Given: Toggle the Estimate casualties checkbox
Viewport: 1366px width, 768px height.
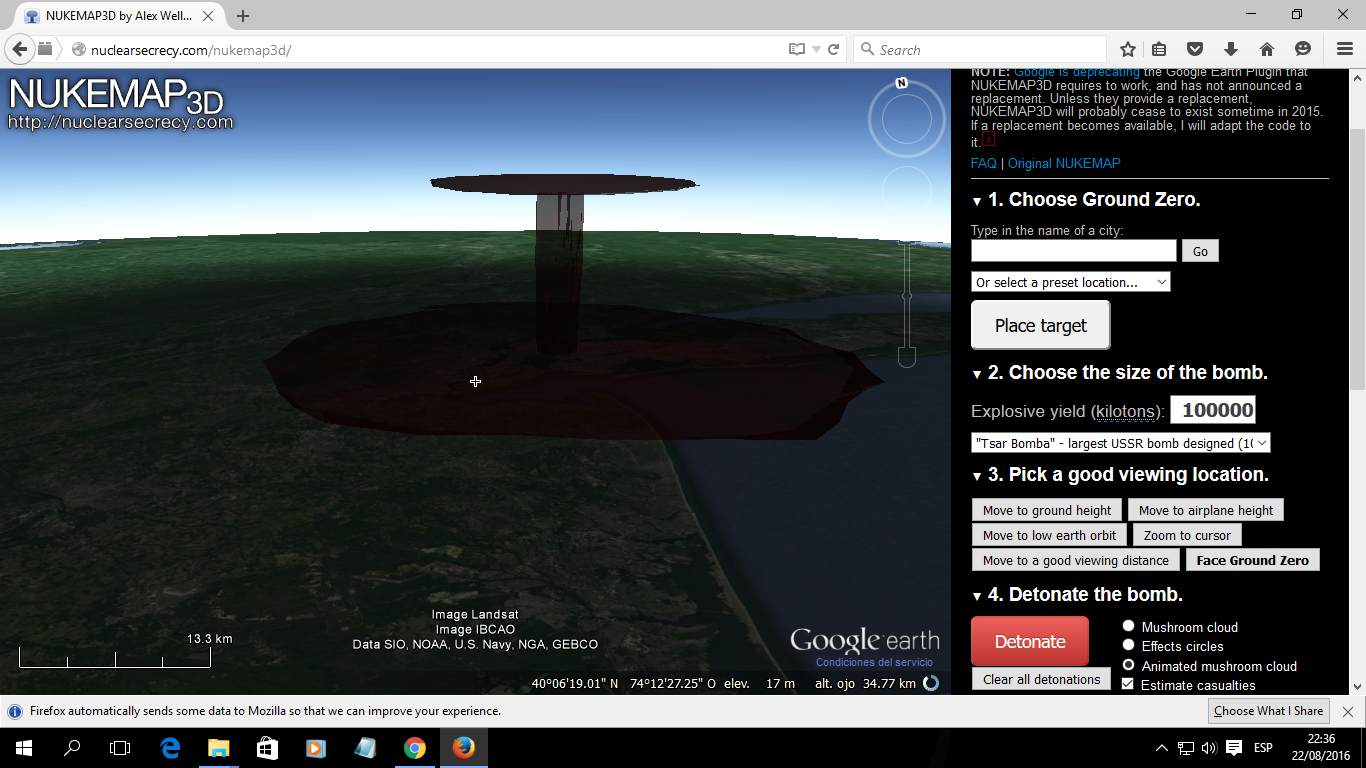Looking at the screenshot, I should [x=1129, y=684].
